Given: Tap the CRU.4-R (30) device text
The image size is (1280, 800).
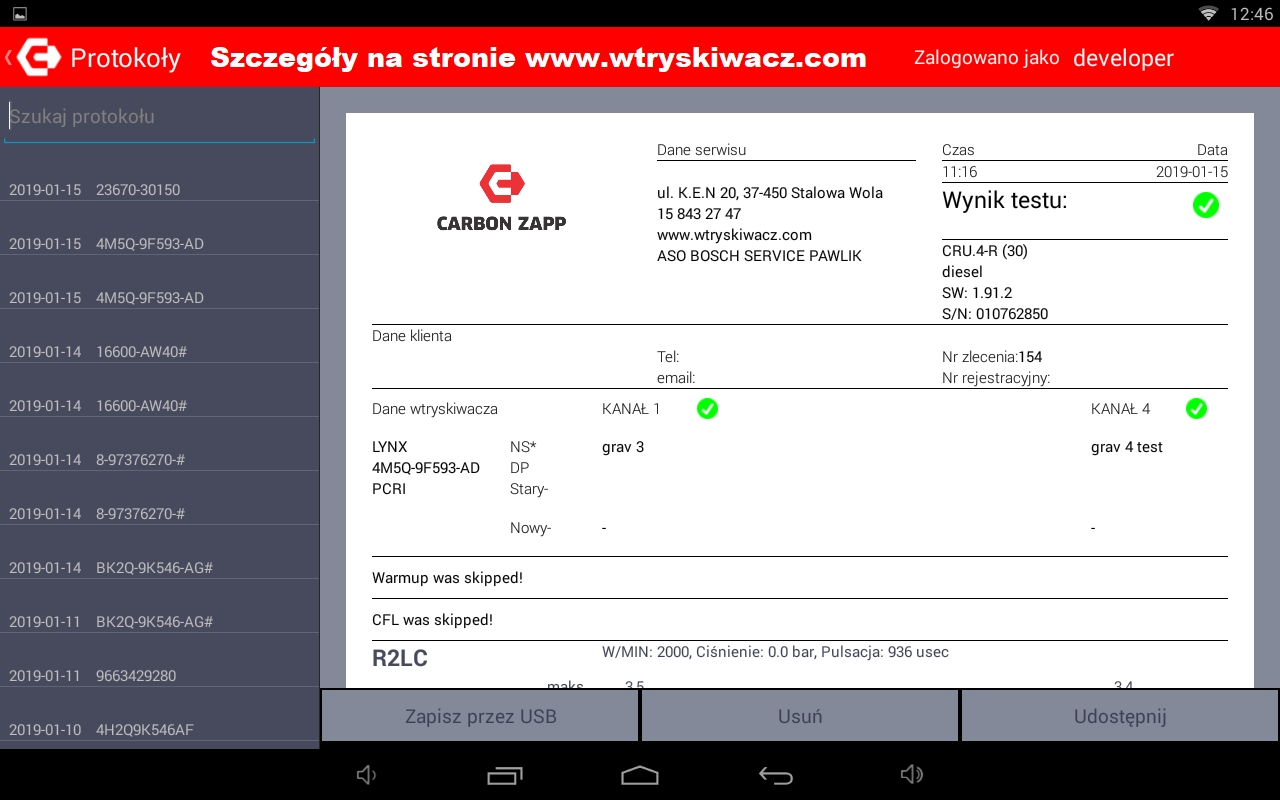Looking at the screenshot, I should coord(985,251).
